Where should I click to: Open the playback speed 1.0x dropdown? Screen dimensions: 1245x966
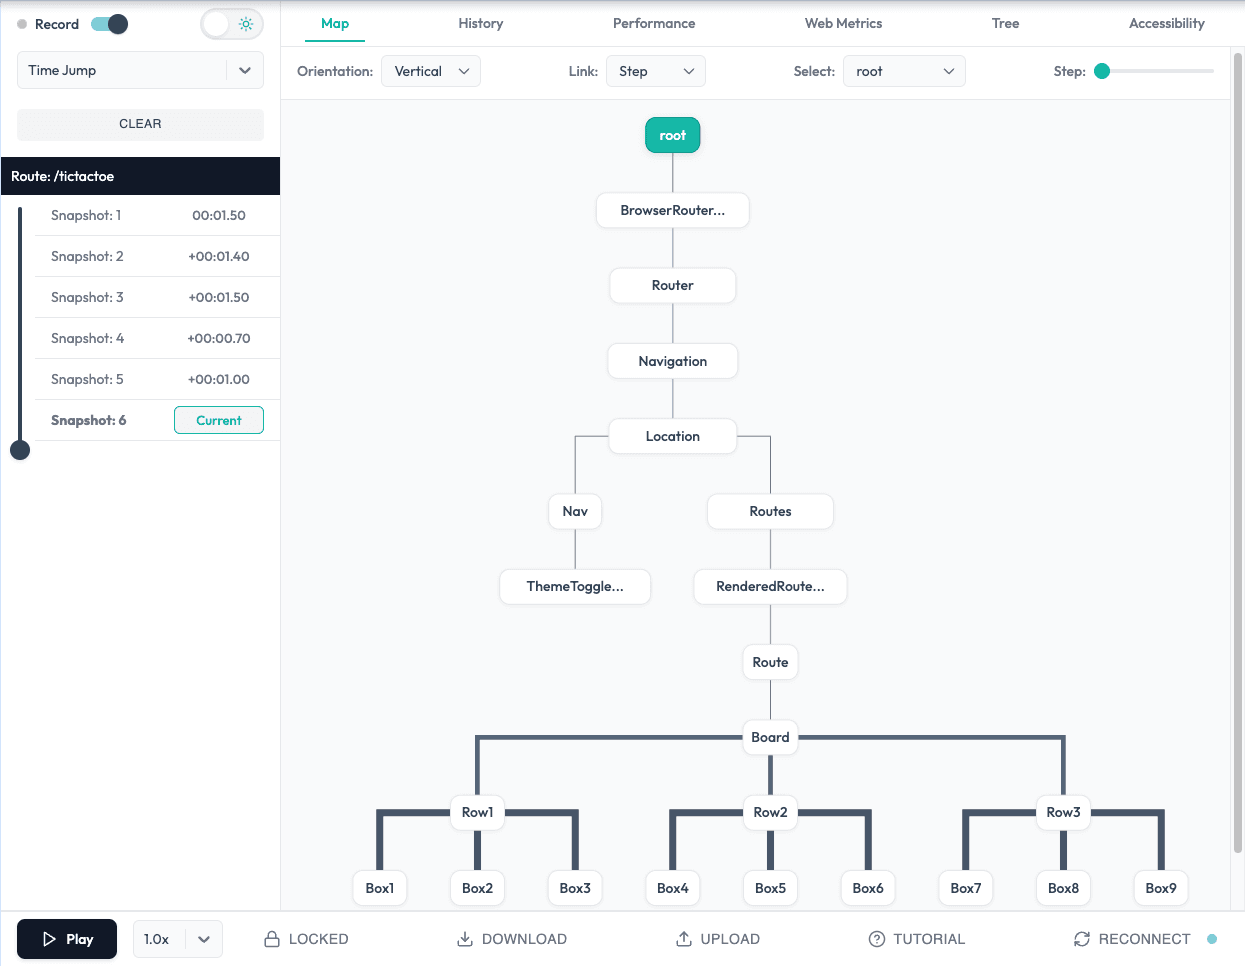point(177,938)
